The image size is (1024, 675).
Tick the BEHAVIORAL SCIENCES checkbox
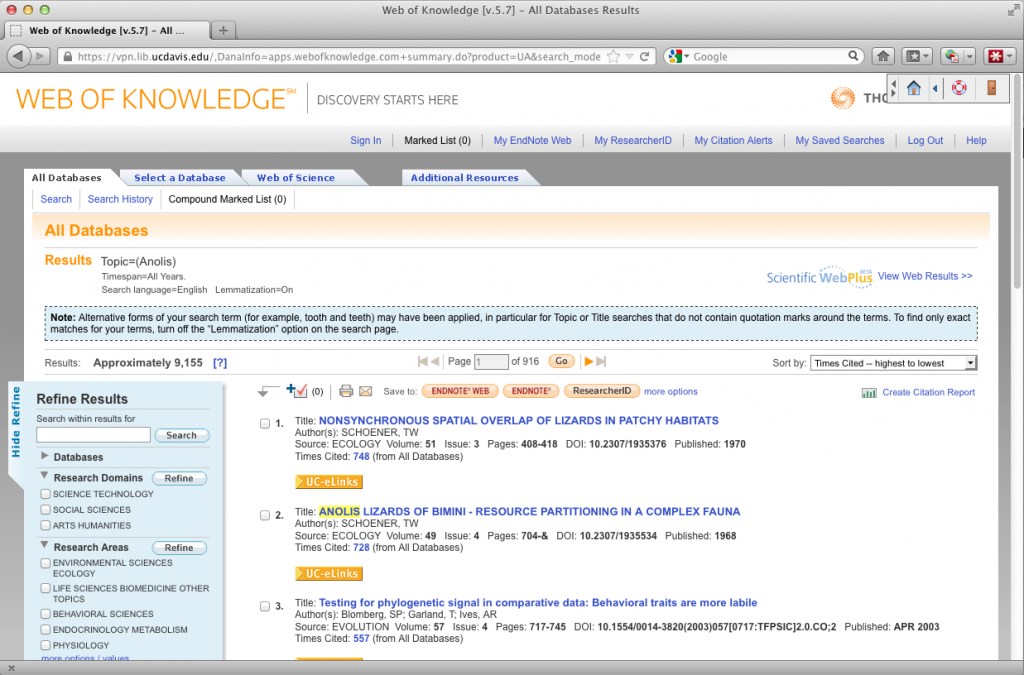pos(45,614)
